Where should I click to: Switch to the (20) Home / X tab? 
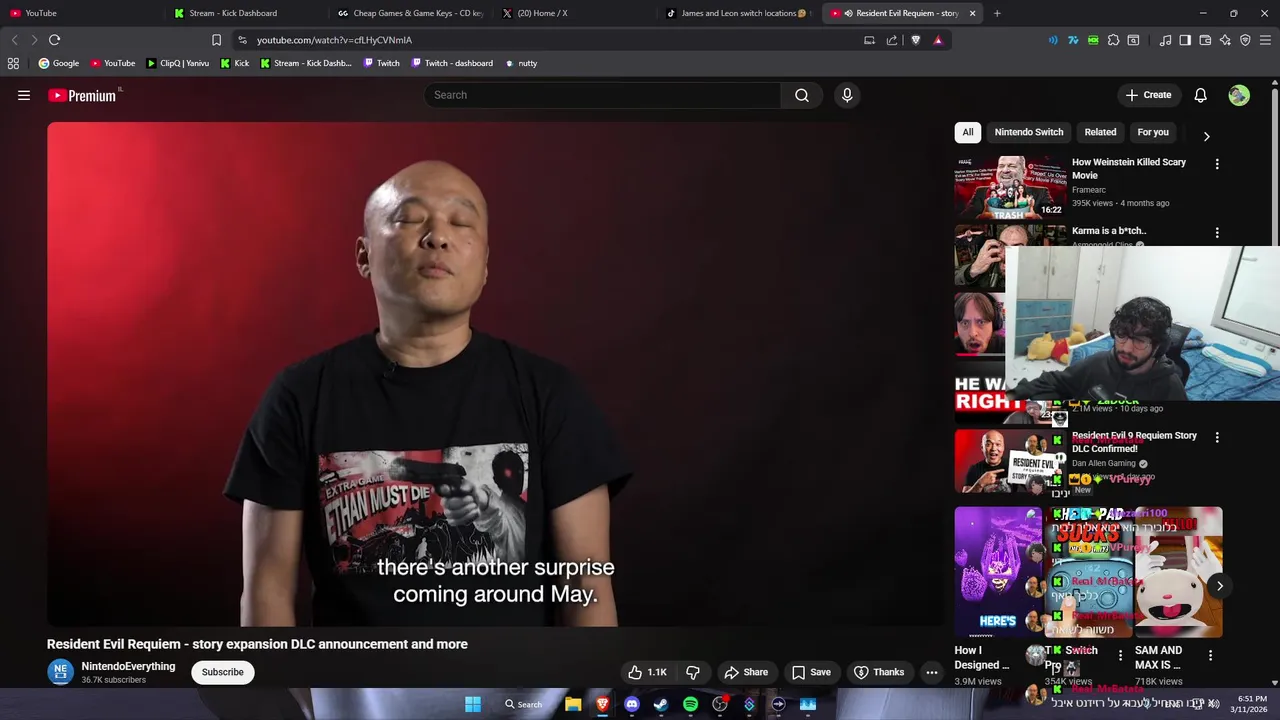pyautogui.click(x=574, y=13)
